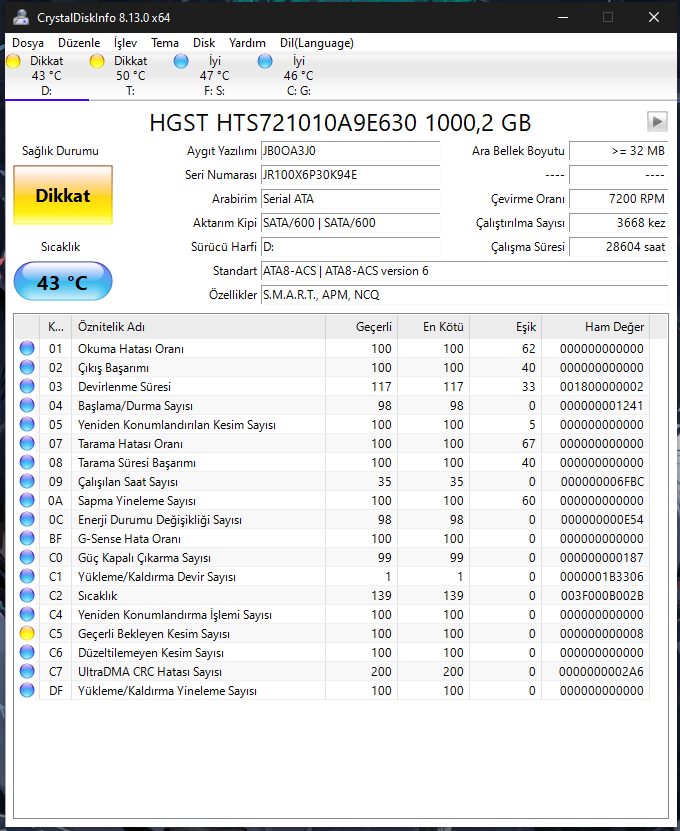Image resolution: width=680 pixels, height=831 pixels.
Task: Click the power on hours 28604 saat
Action: click(619, 247)
